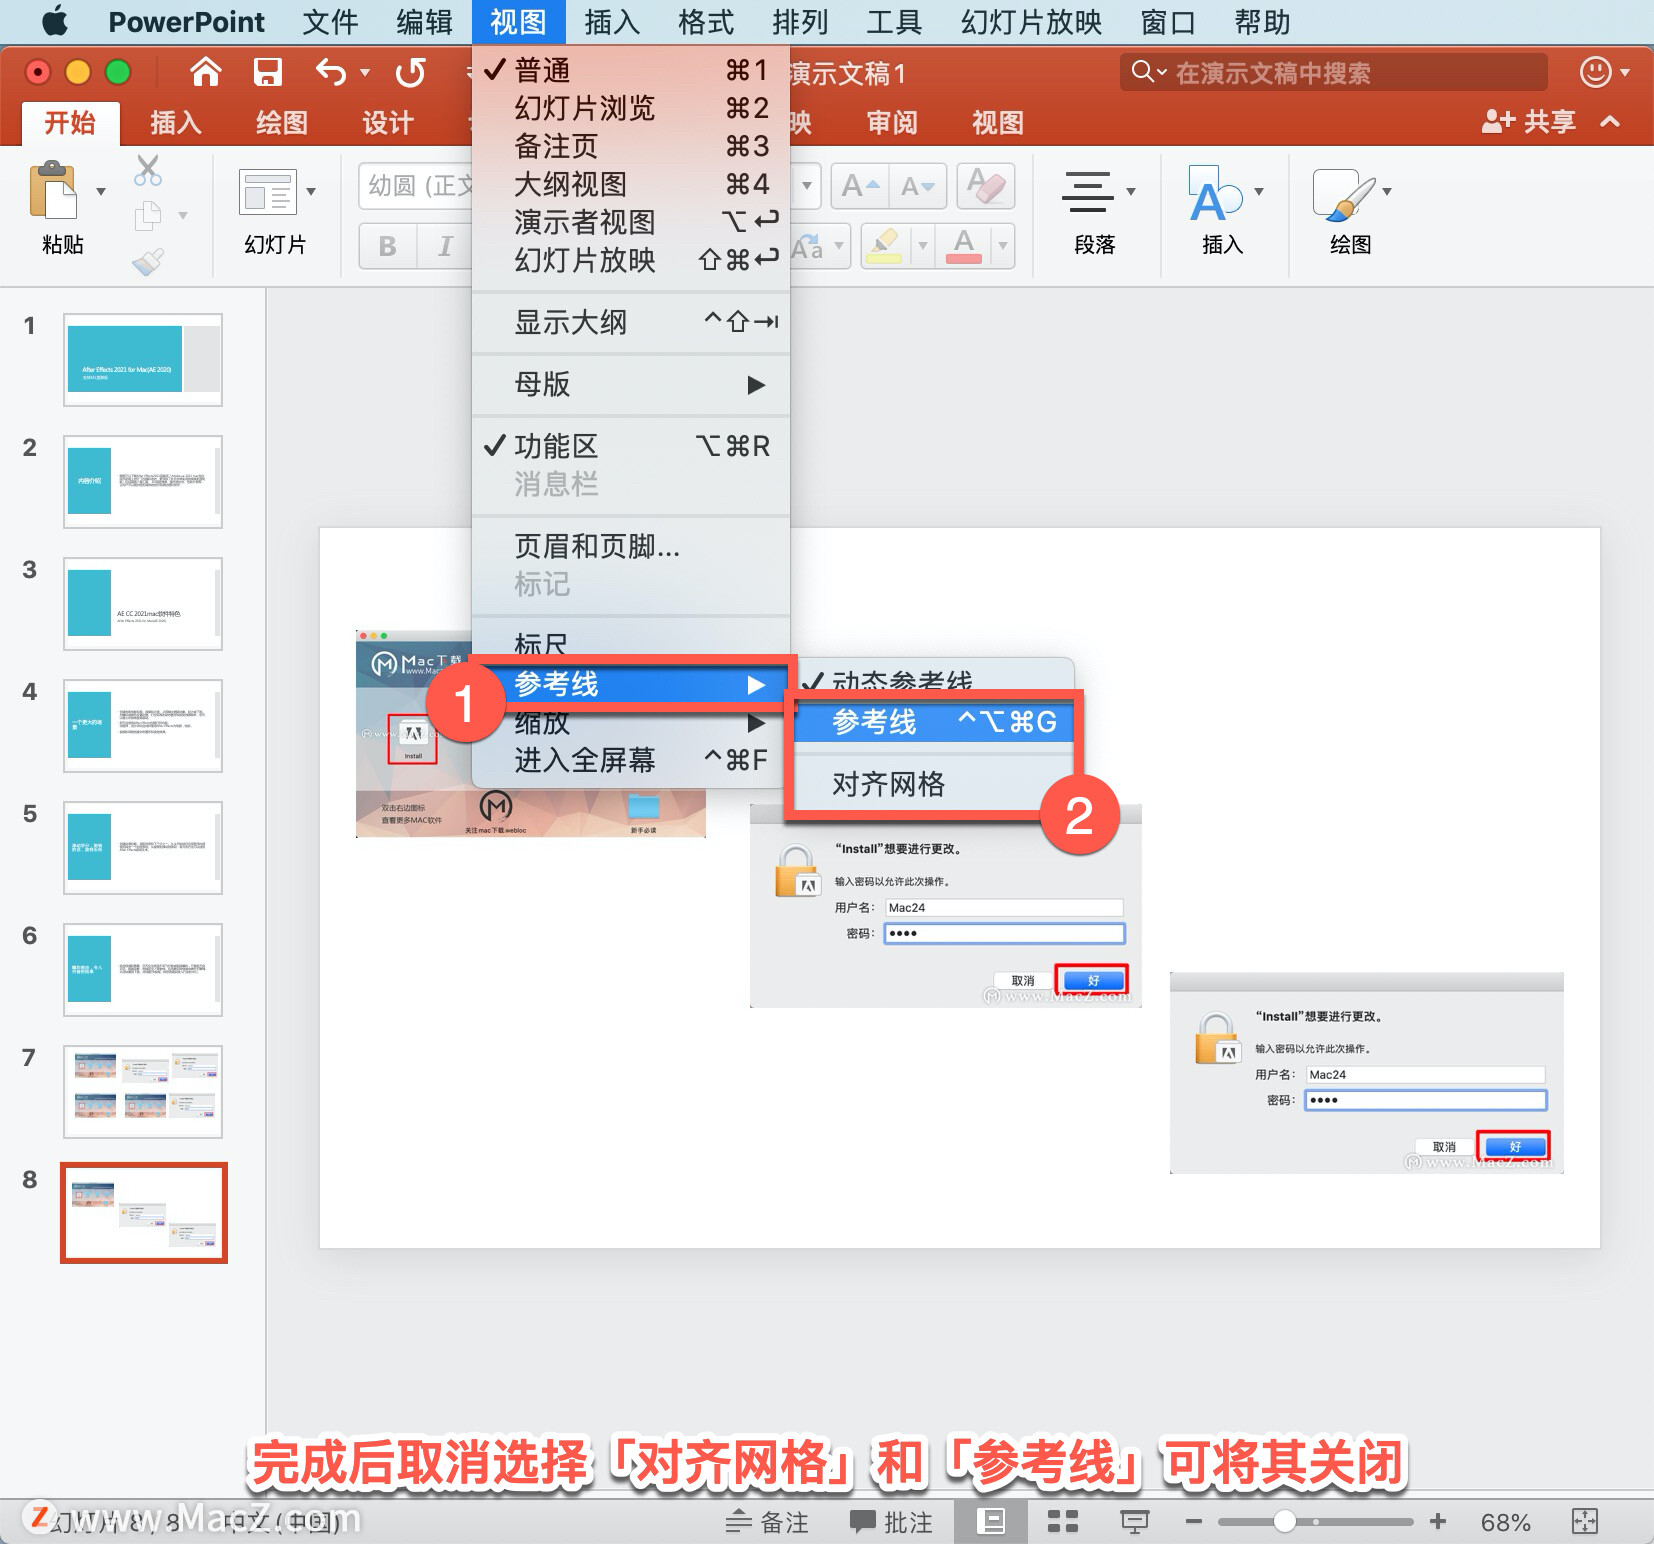
Task: Open Paste options dropdown arrow
Action: click(100, 191)
